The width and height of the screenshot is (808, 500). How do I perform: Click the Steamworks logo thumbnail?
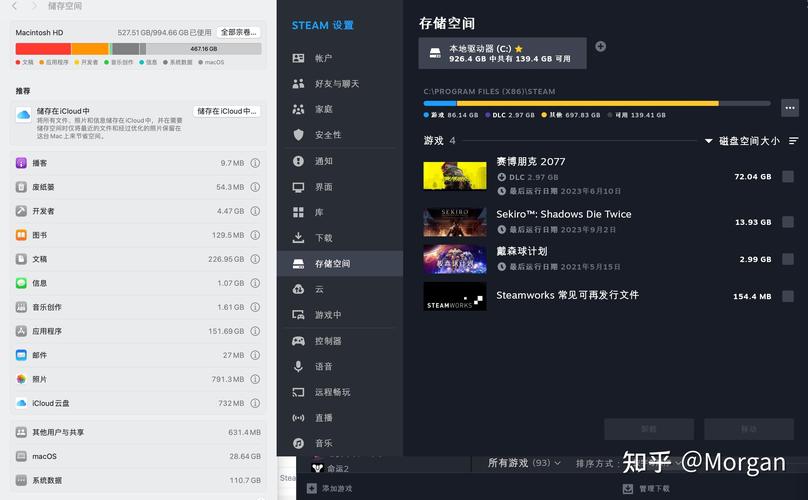point(455,296)
